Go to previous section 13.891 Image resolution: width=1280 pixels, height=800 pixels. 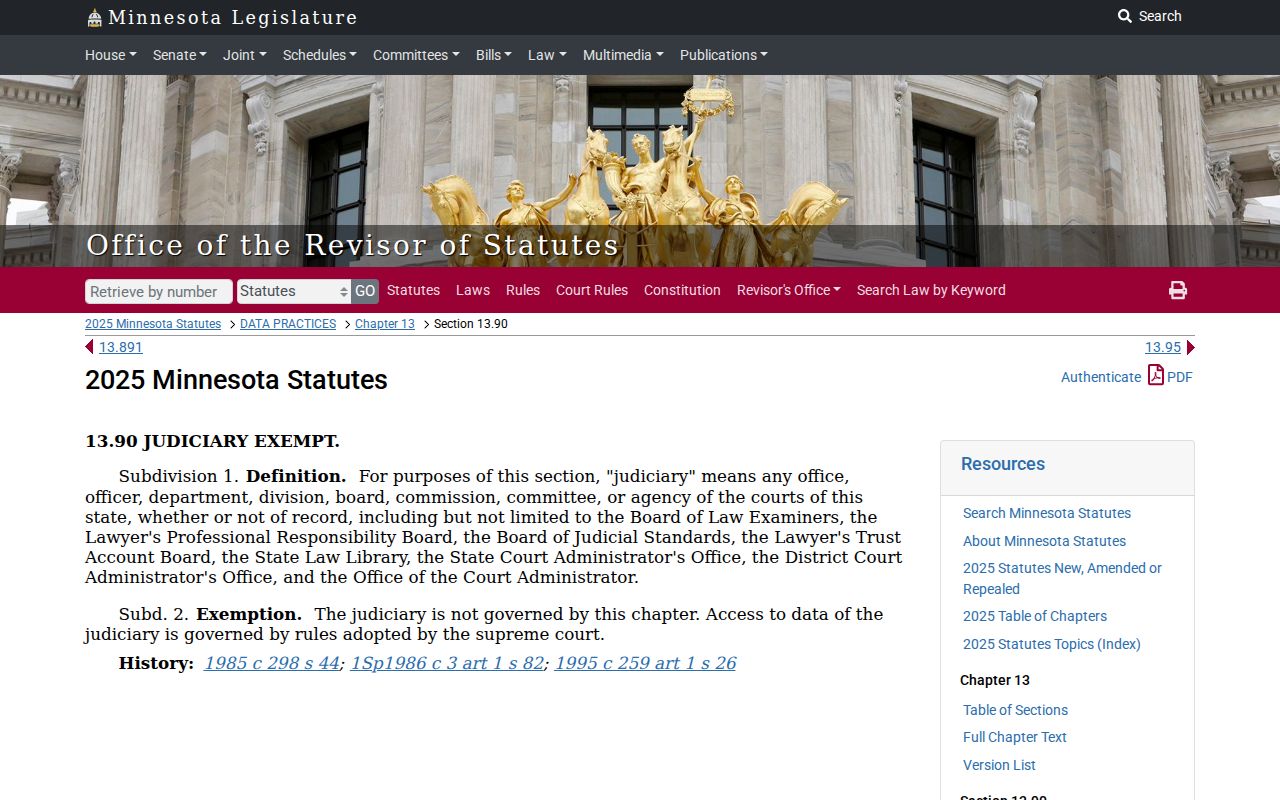pos(121,347)
